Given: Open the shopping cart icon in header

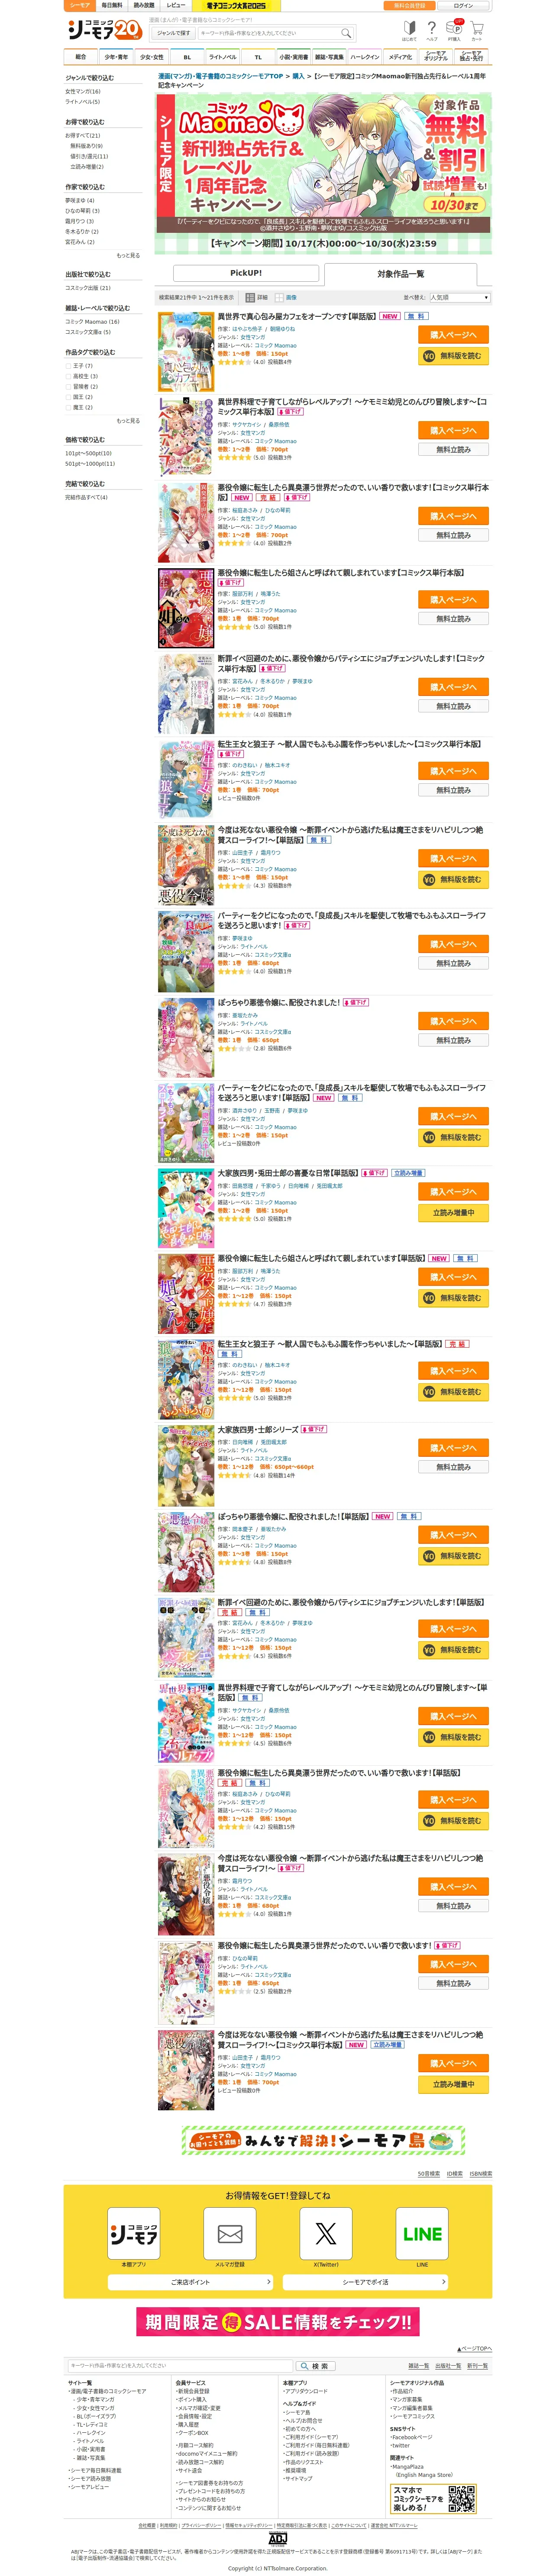Looking at the screenshot, I should pos(477,29).
